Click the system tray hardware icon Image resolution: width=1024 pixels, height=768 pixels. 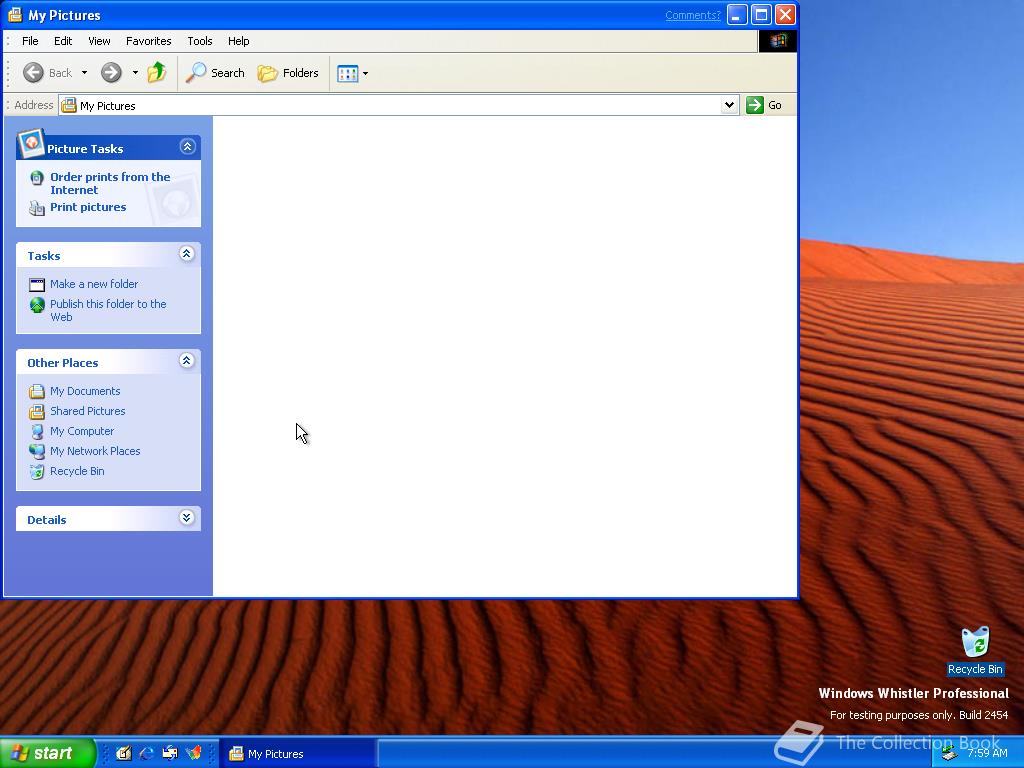click(x=949, y=754)
